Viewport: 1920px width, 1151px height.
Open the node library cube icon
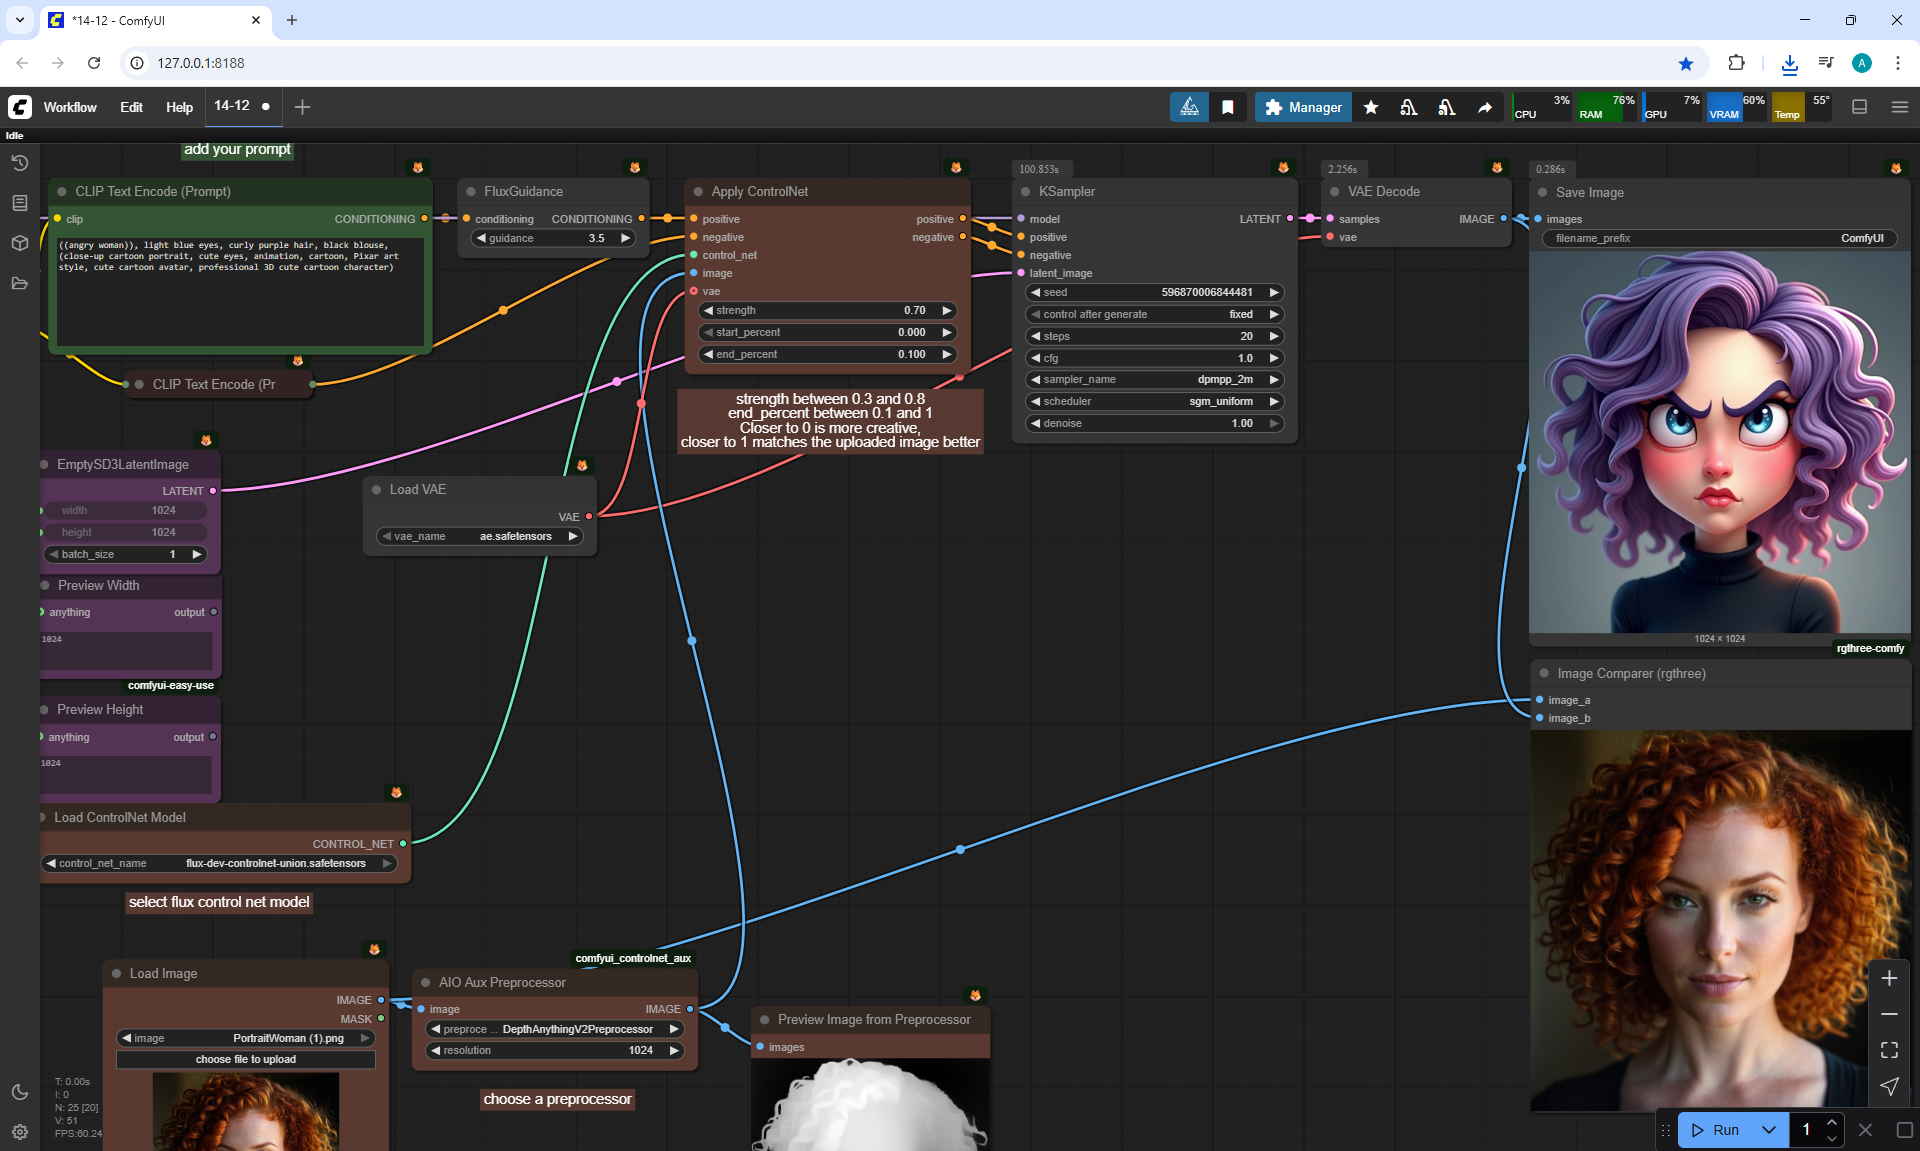pyautogui.click(x=19, y=243)
